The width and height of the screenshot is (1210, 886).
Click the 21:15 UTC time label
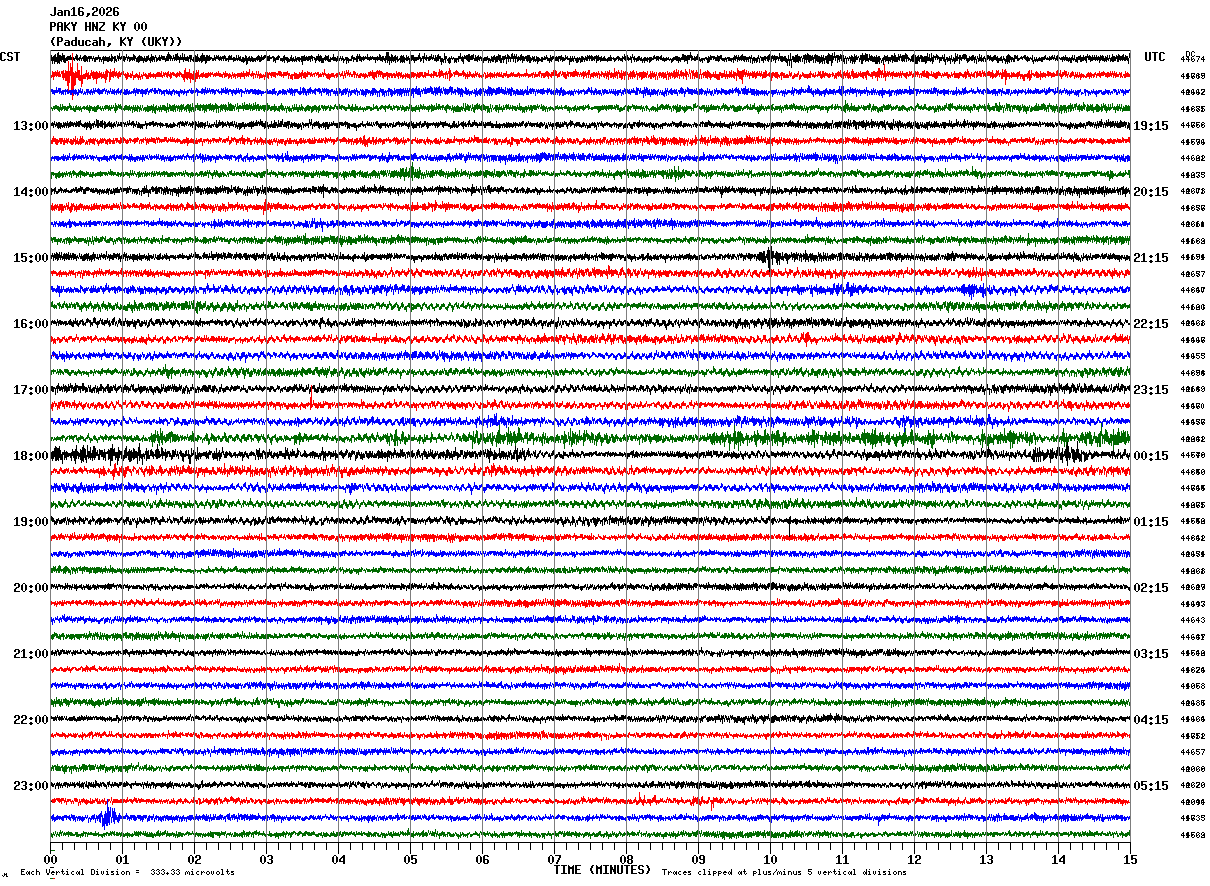pyautogui.click(x=1151, y=258)
